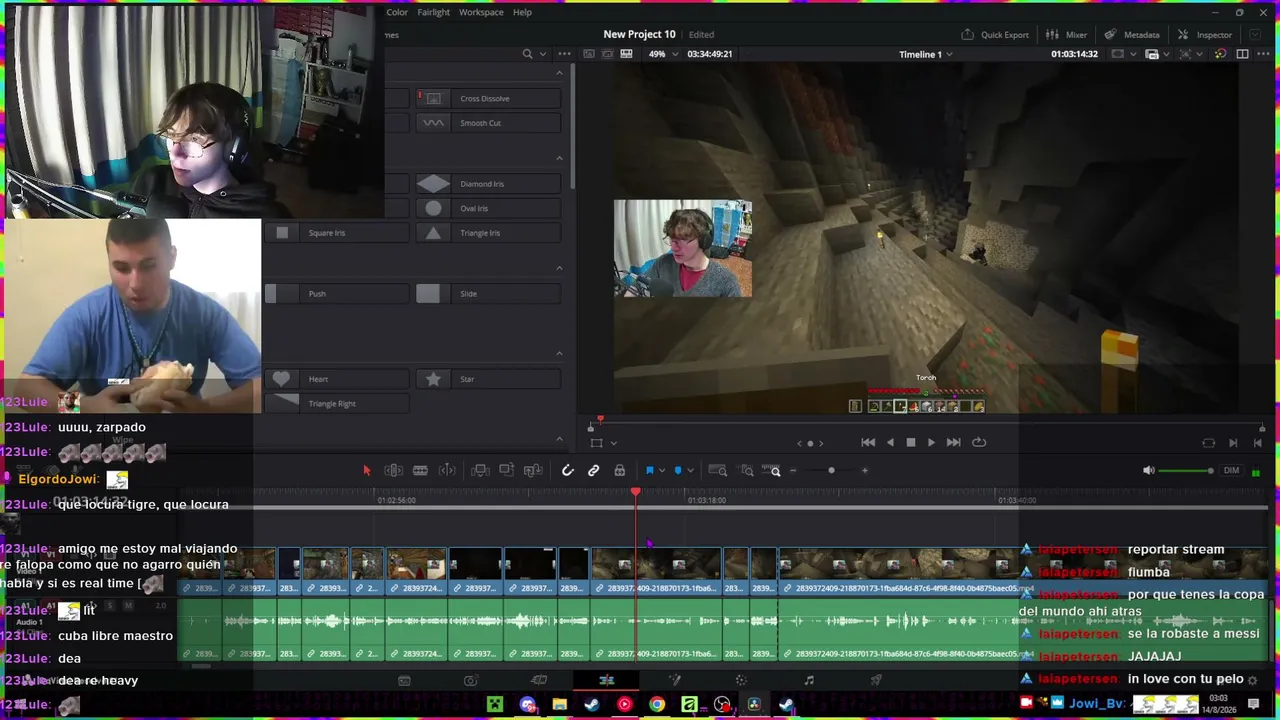Toggle the Position Lock padlock
This screenshot has width=1280, height=720.
click(620, 471)
